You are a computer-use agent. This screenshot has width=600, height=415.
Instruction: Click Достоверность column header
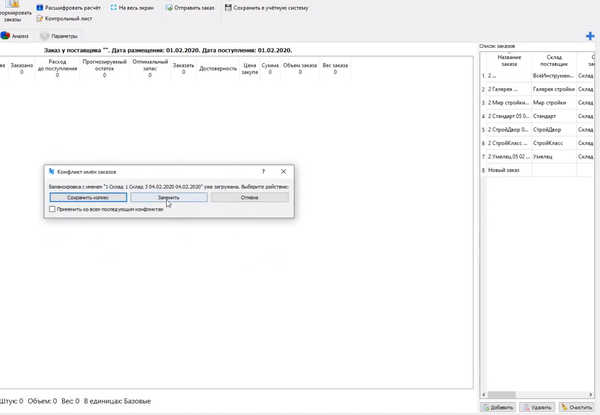coord(218,68)
